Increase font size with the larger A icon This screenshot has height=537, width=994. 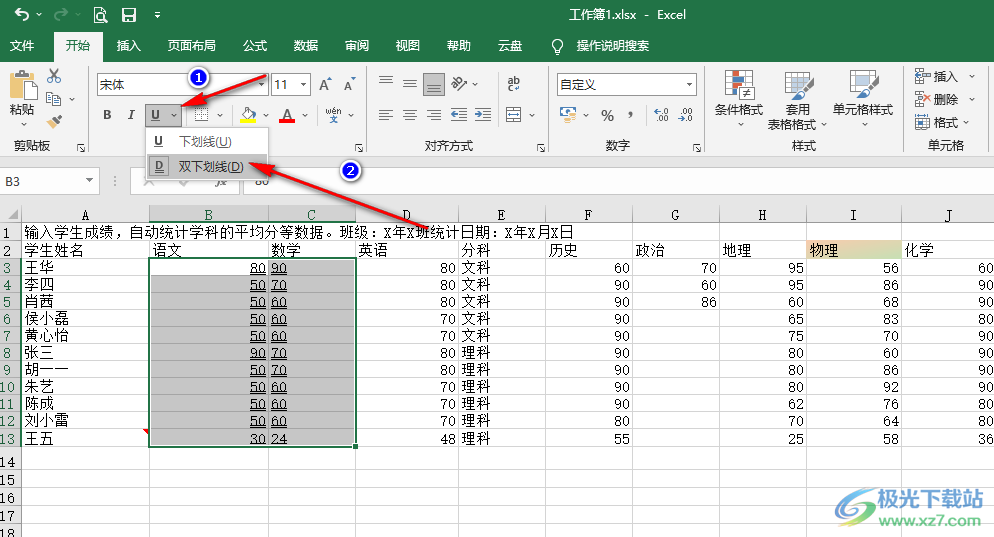coord(325,84)
